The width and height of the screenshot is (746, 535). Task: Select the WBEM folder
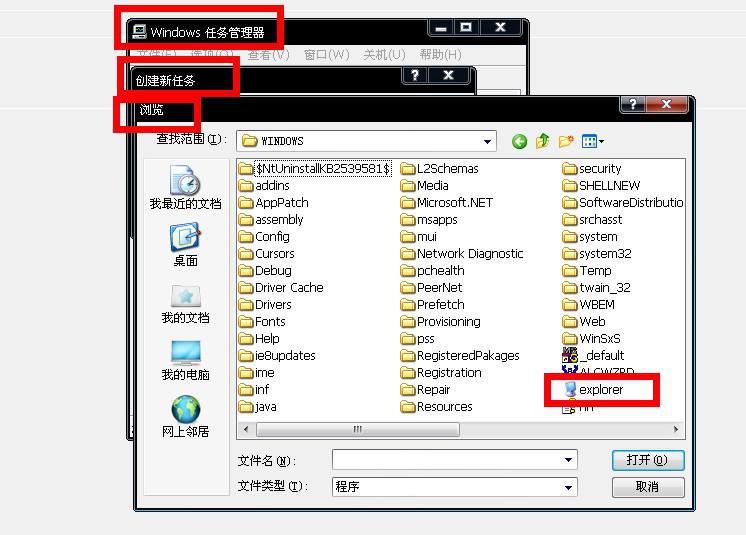click(x=589, y=304)
